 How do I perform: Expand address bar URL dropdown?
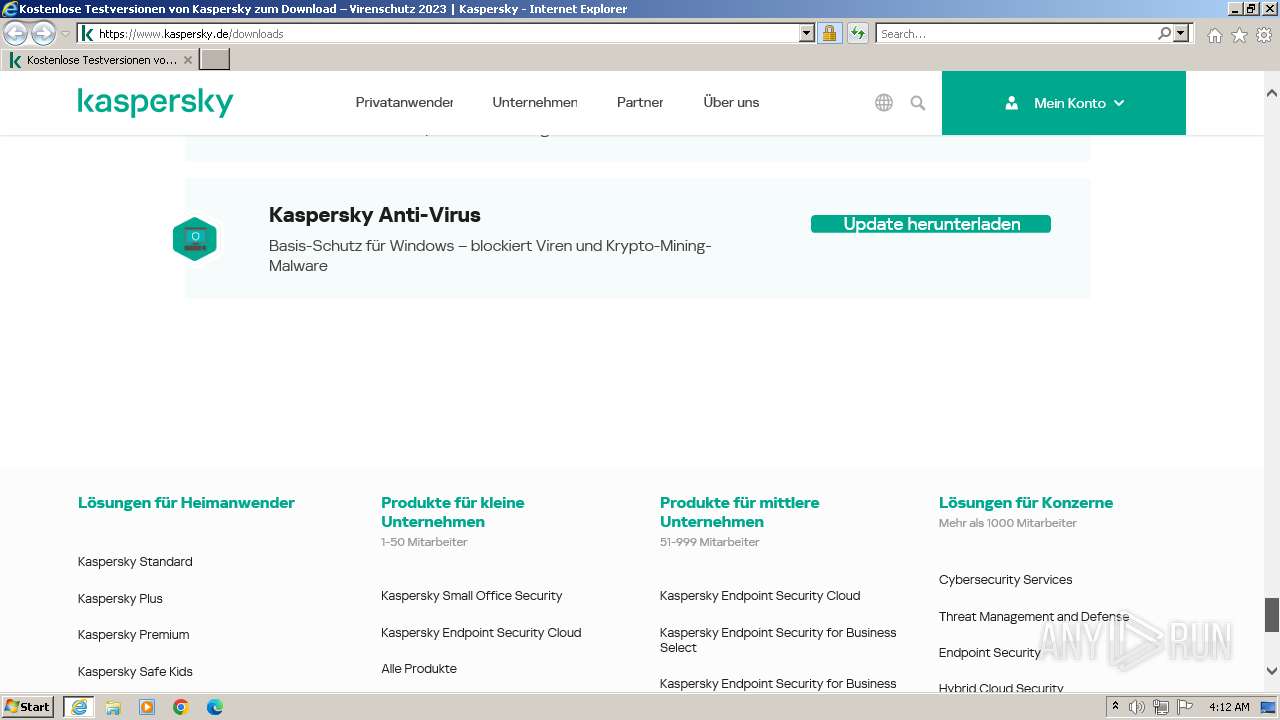[x=807, y=33]
